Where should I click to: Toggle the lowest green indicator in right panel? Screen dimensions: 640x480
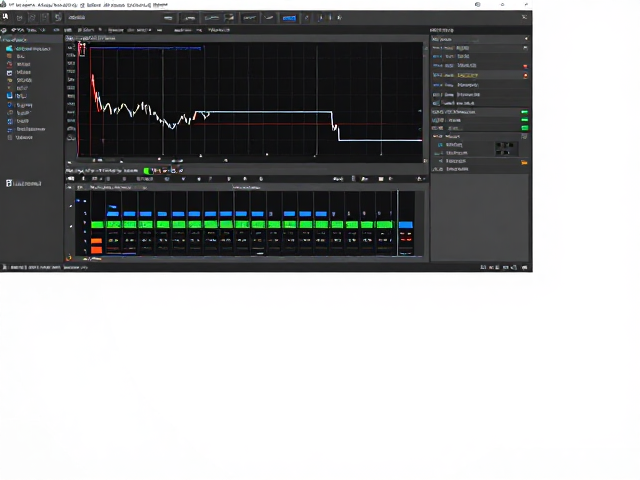pos(525,128)
